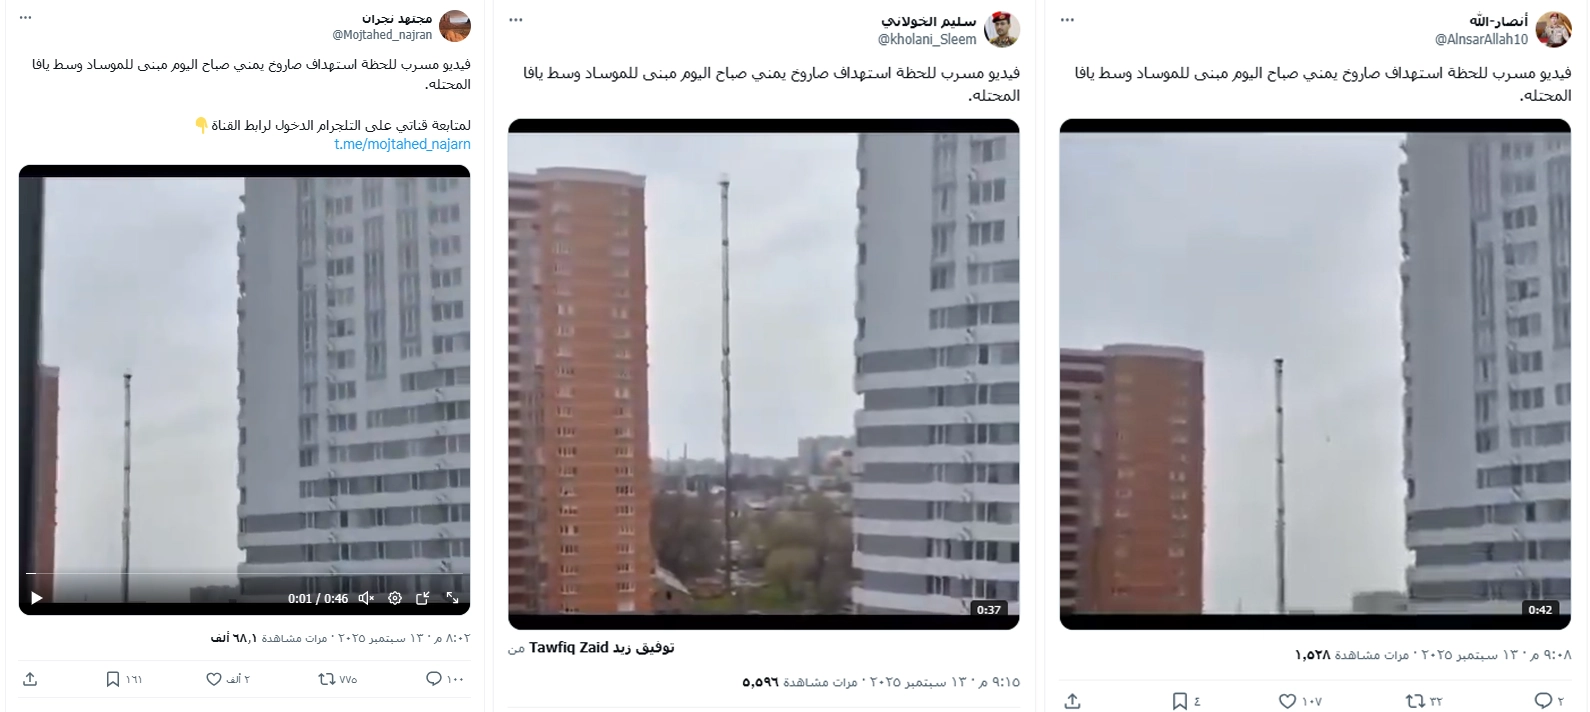Seek on the left video progress bar
This screenshot has width=1590, height=712.
tap(244, 574)
